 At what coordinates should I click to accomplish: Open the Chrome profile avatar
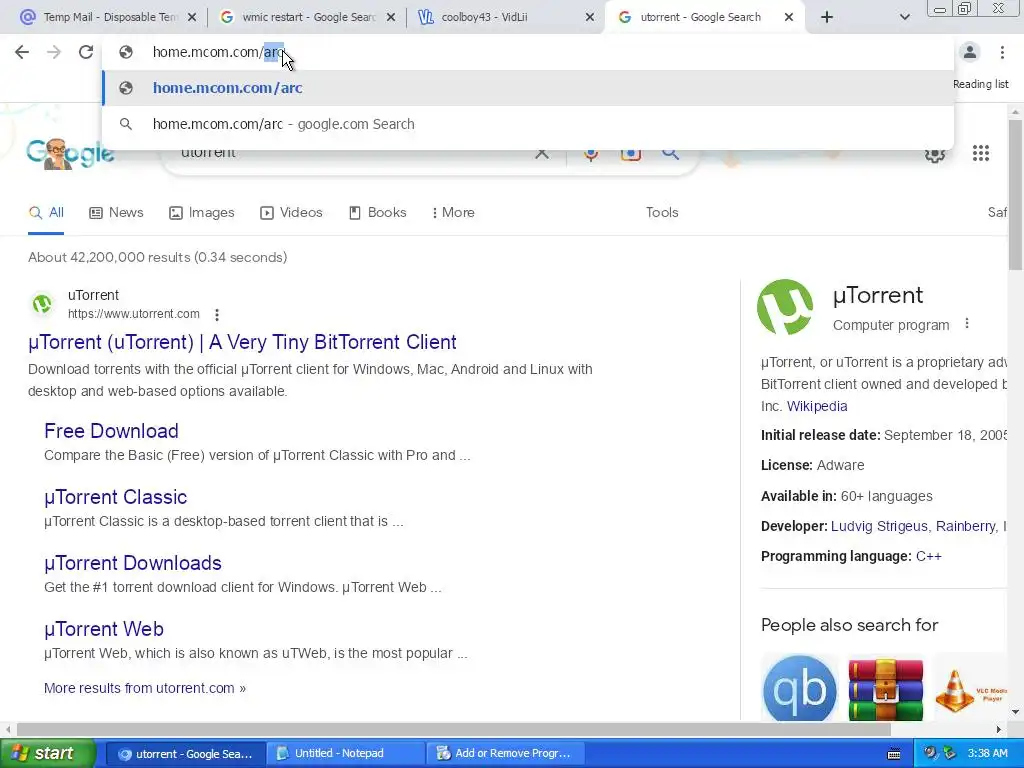(x=970, y=52)
